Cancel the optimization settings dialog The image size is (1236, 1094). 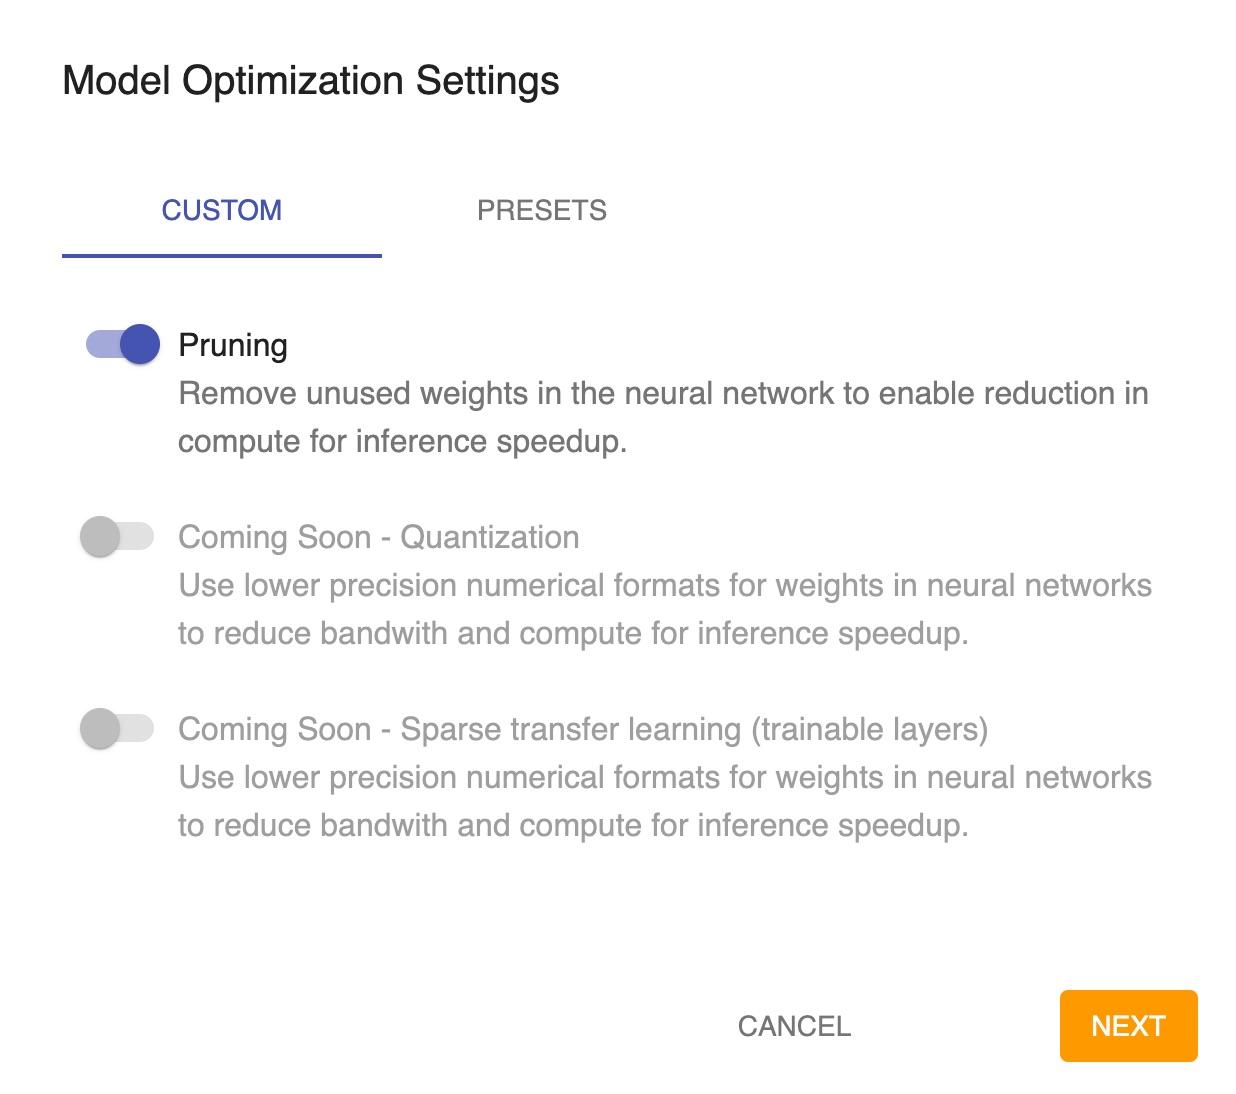794,1026
